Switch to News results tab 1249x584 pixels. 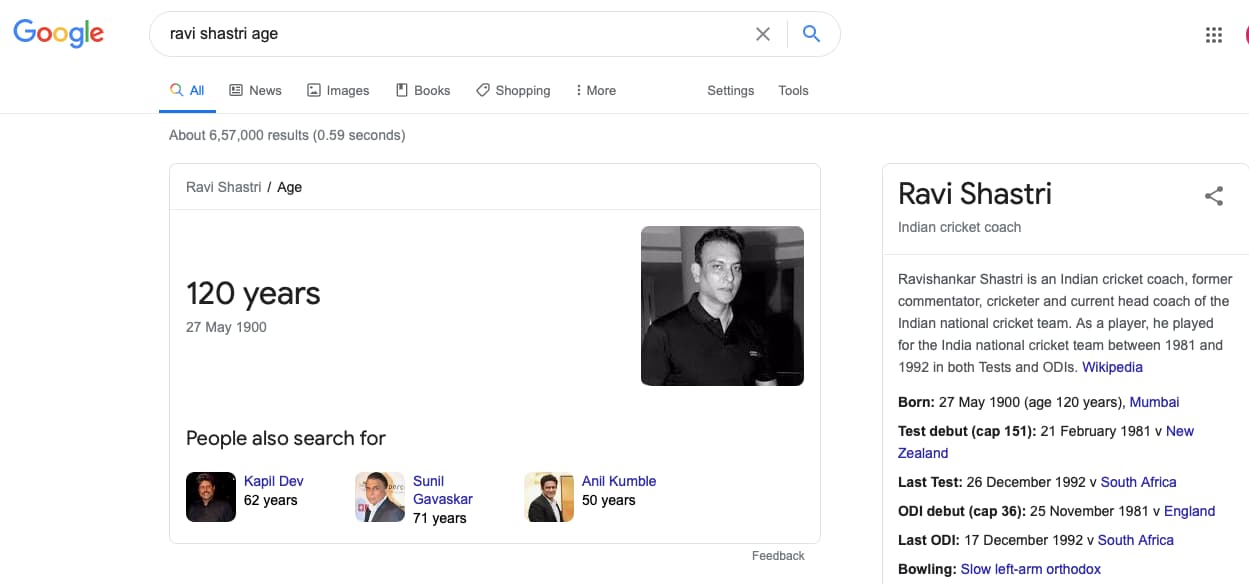click(255, 90)
